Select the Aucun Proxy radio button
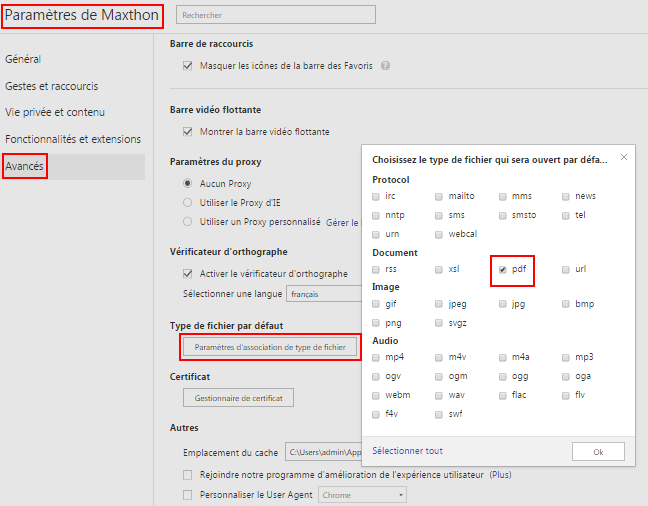The width and height of the screenshot is (648, 506). click(x=188, y=183)
